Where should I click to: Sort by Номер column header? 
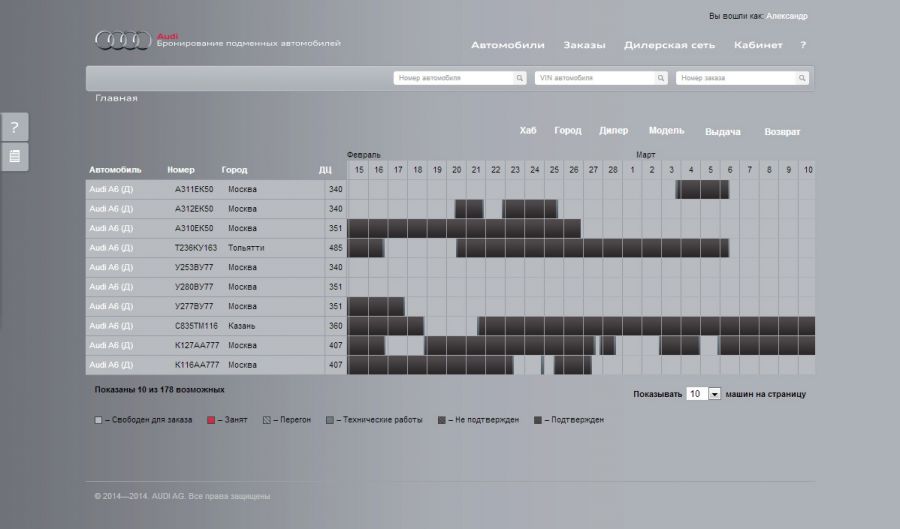click(181, 170)
